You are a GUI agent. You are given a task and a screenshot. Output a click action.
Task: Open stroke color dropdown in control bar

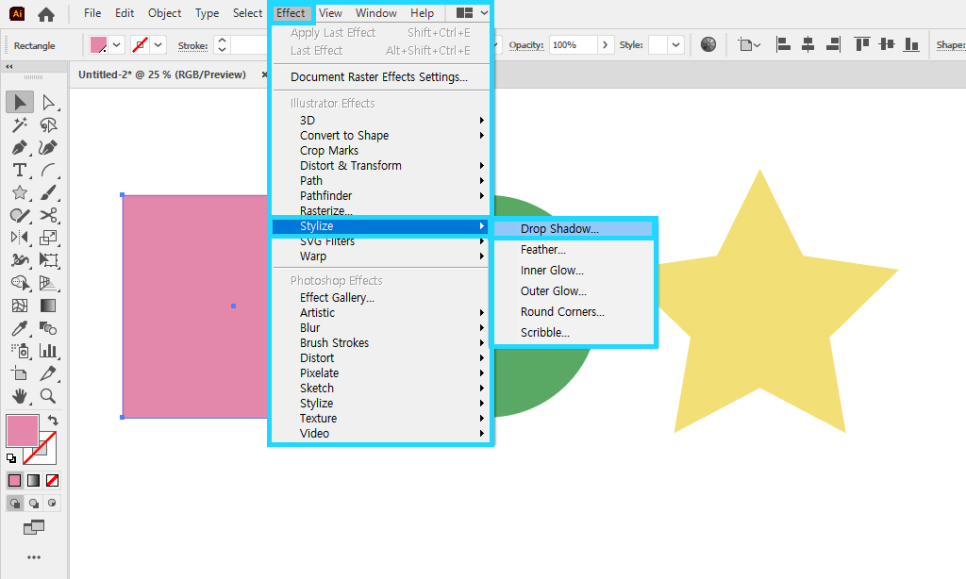click(158, 45)
